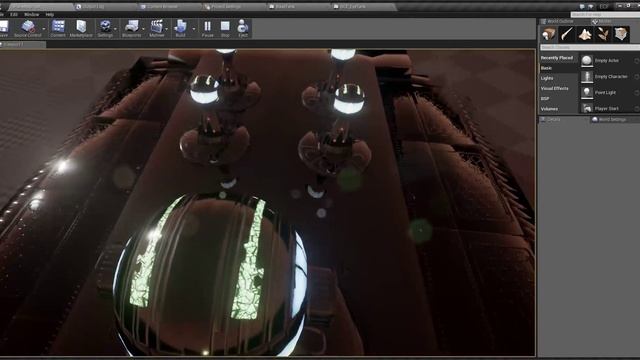640x360 pixels.
Task: Switch to the Modes tab
Action: point(604,21)
